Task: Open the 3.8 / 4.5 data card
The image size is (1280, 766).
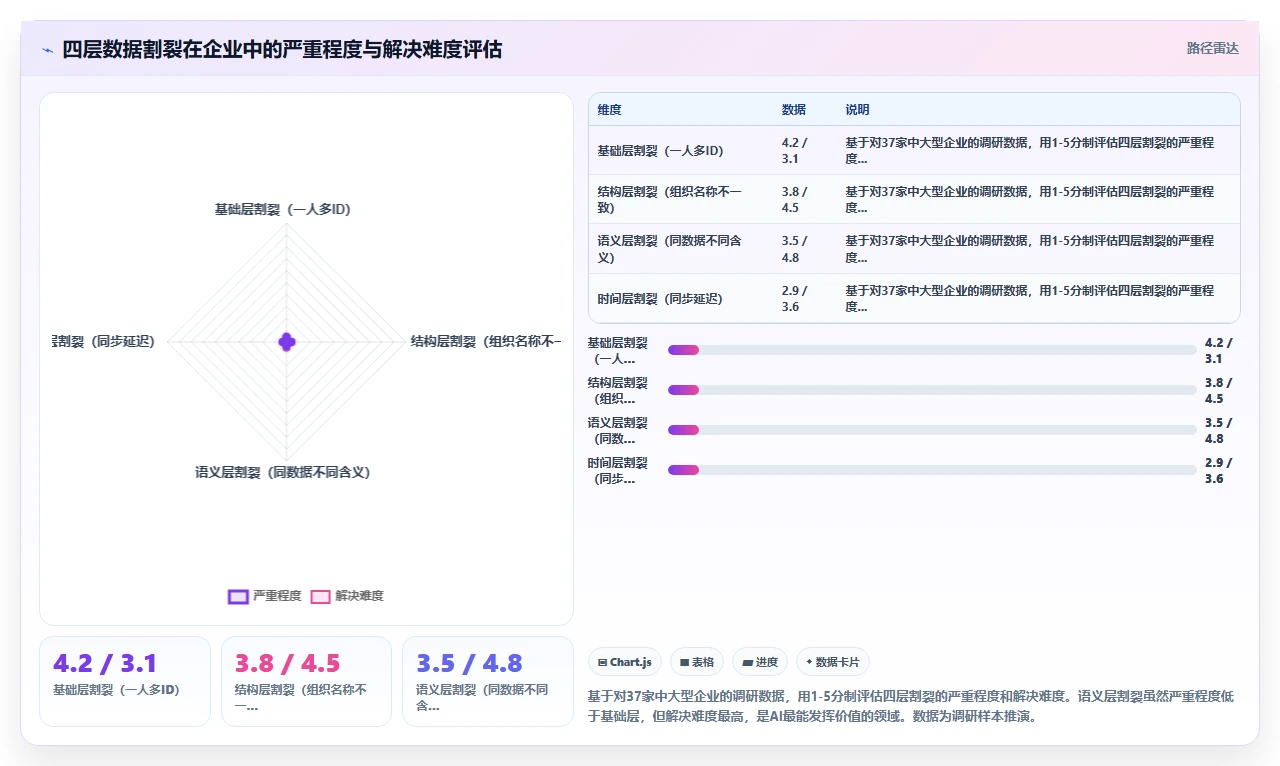Action: 306,681
